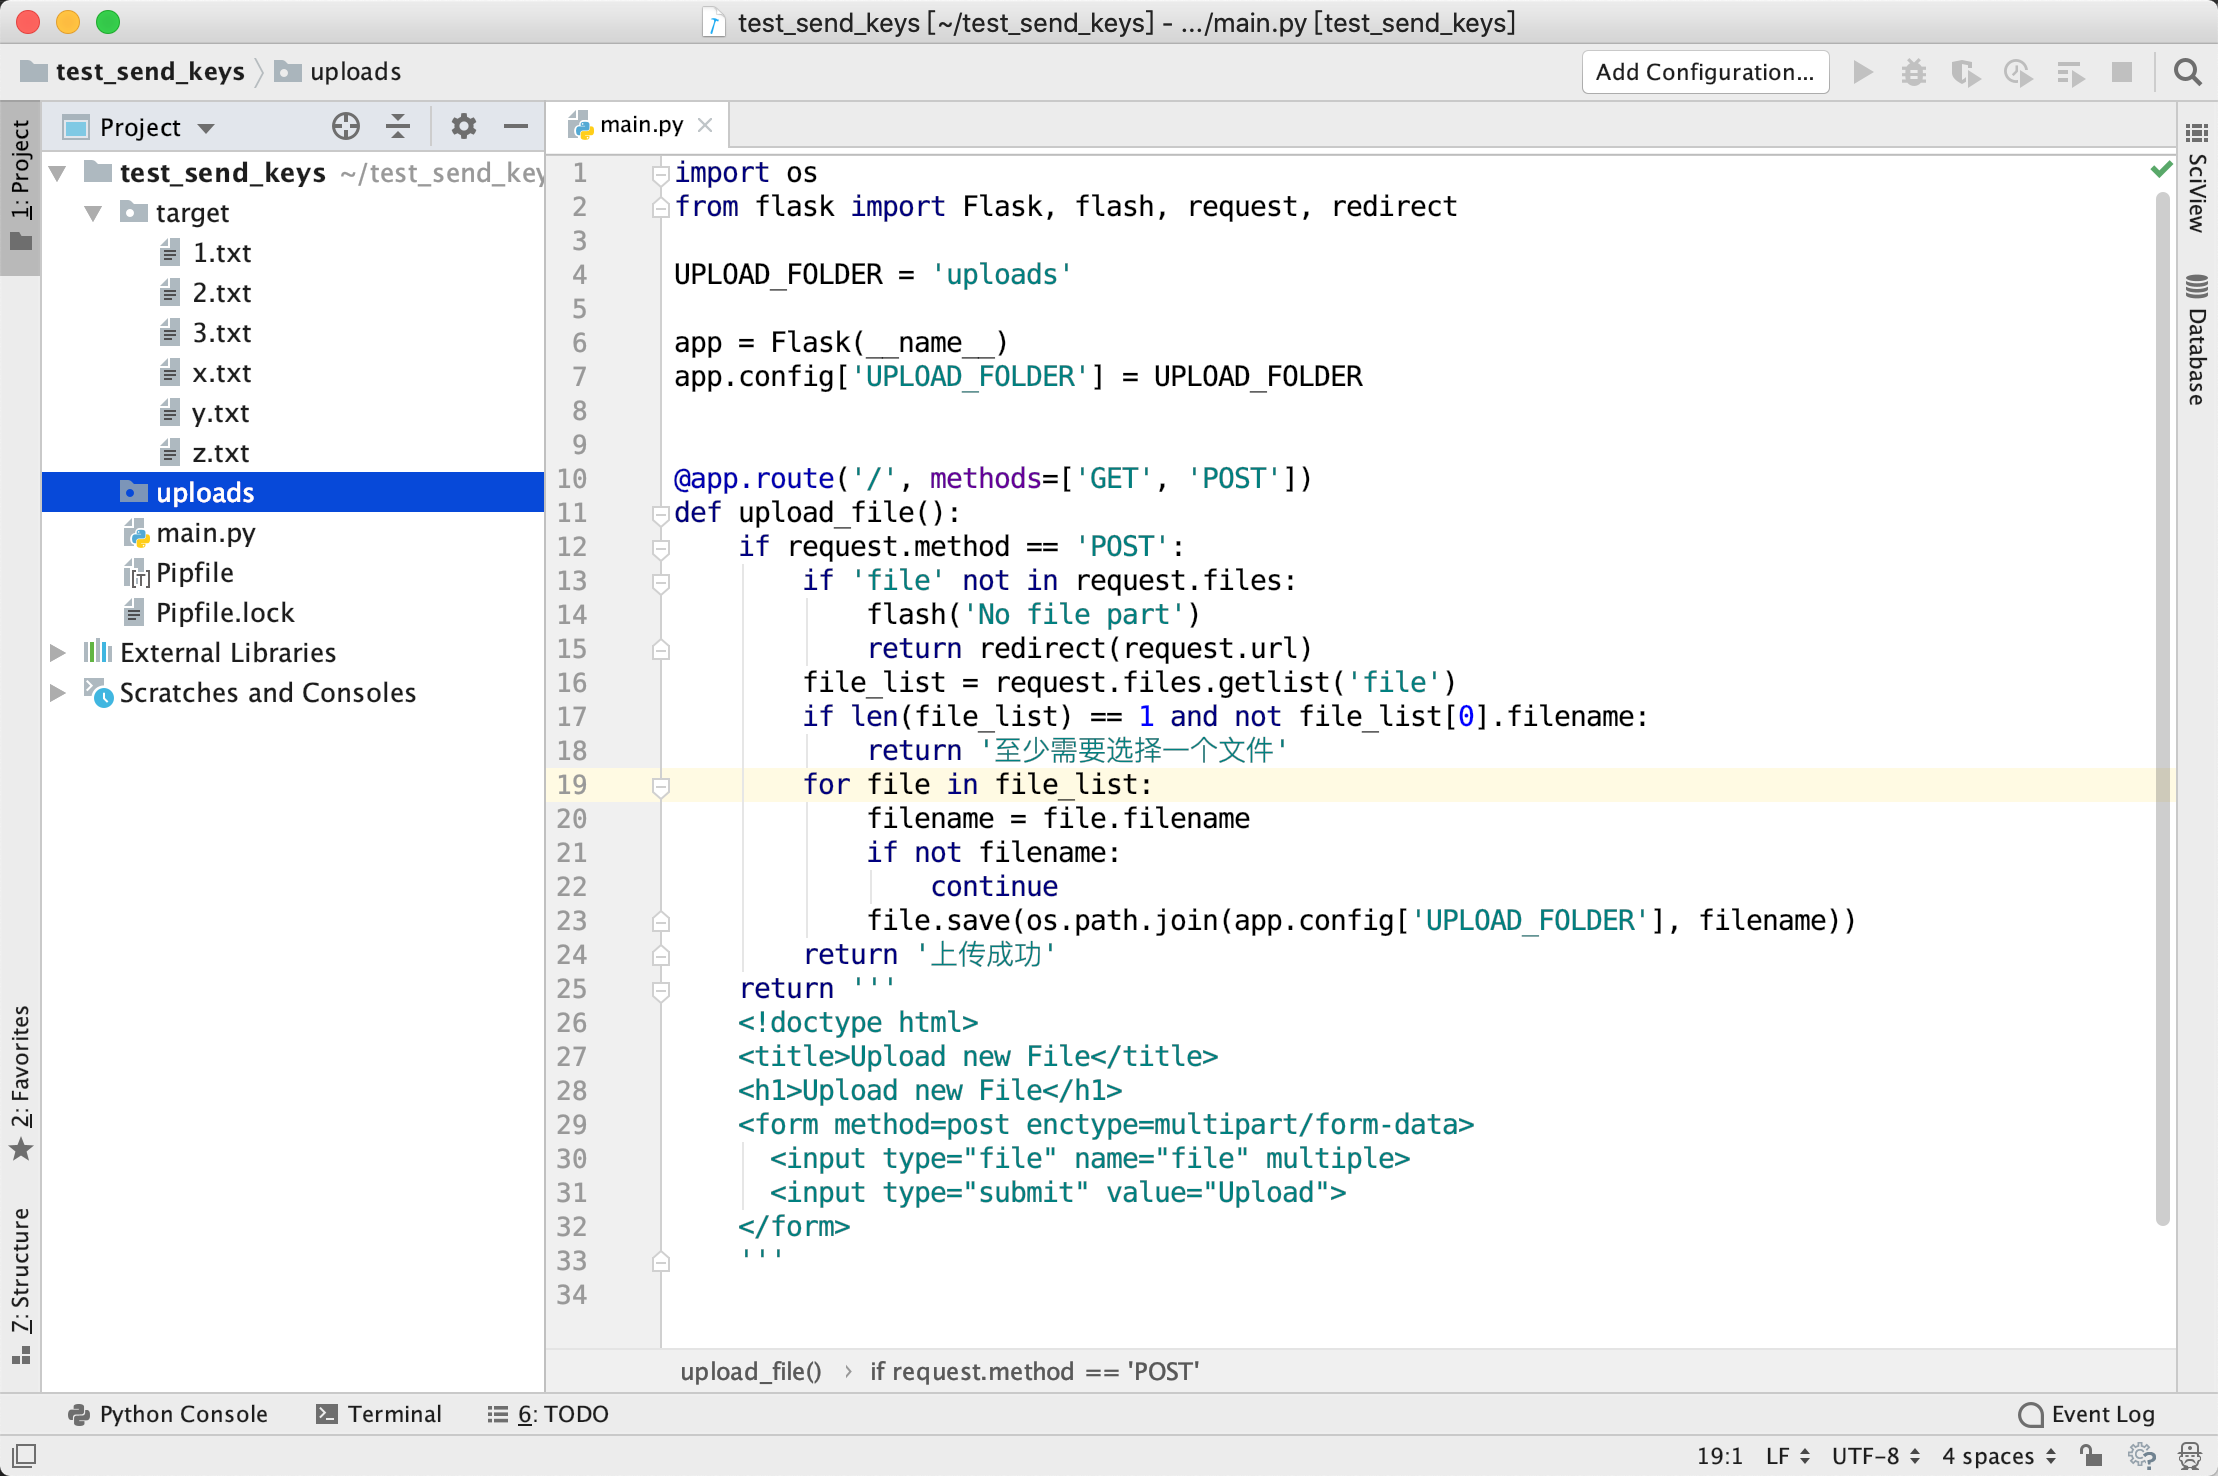
Task: Click the editor vertical scrollbar
Action: point(2163,708)
